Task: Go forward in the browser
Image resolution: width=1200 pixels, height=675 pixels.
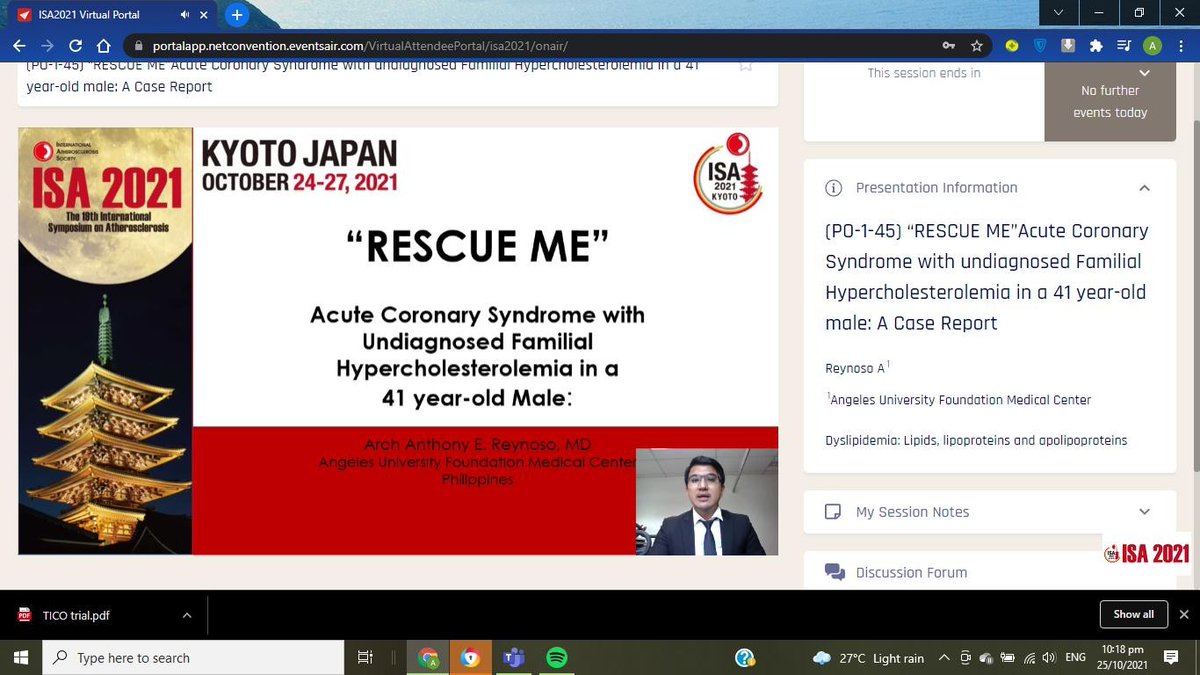Action: pyautogui.click(x=47, y=46)
